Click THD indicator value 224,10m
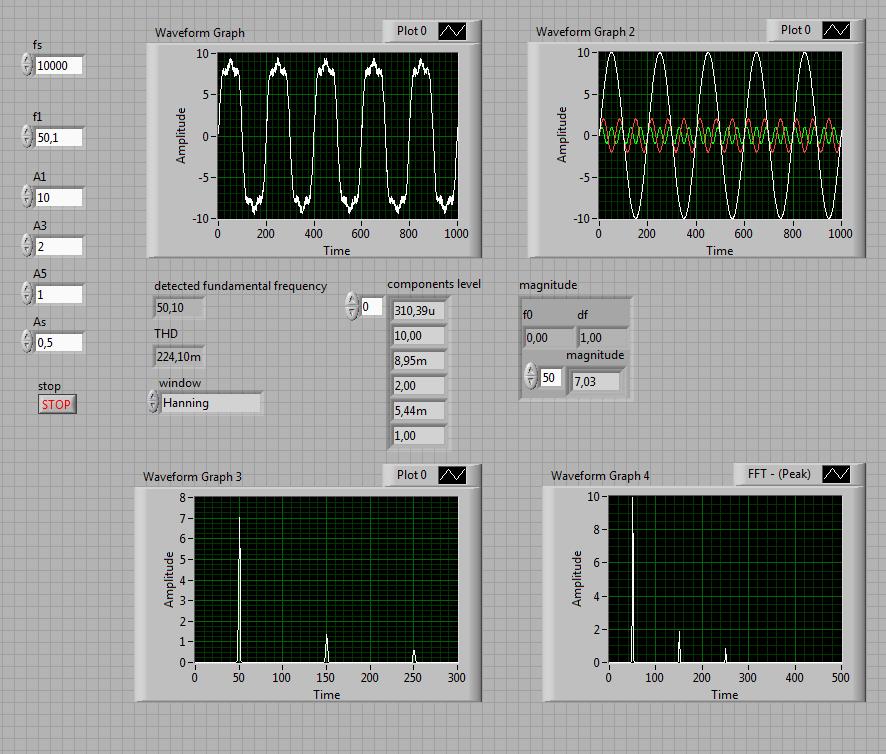This screenshot has width=886, height=754. (179, 357)
